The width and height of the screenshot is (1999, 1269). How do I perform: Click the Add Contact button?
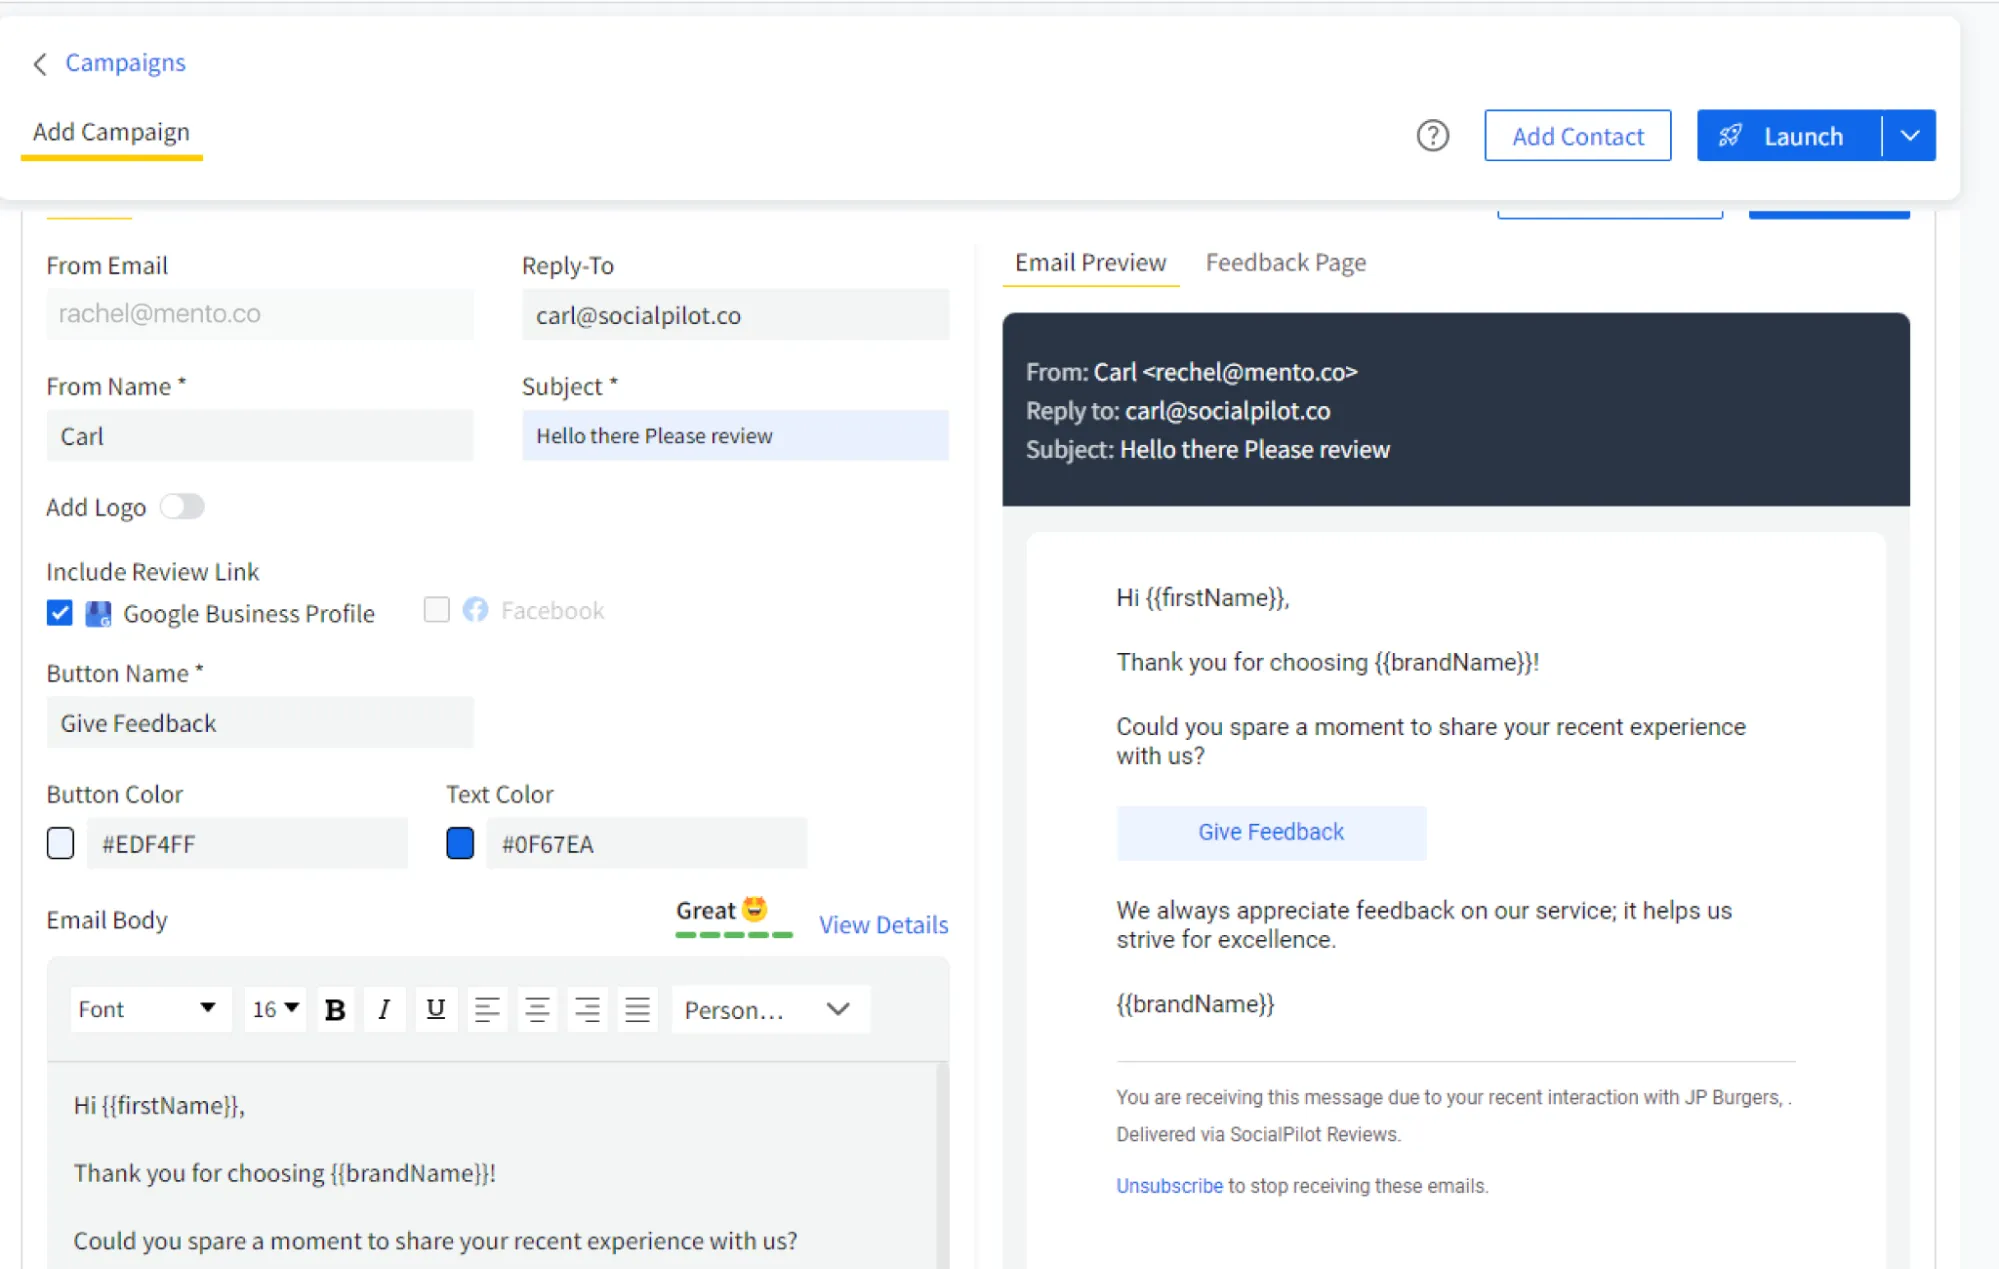tap(1578, 135)
